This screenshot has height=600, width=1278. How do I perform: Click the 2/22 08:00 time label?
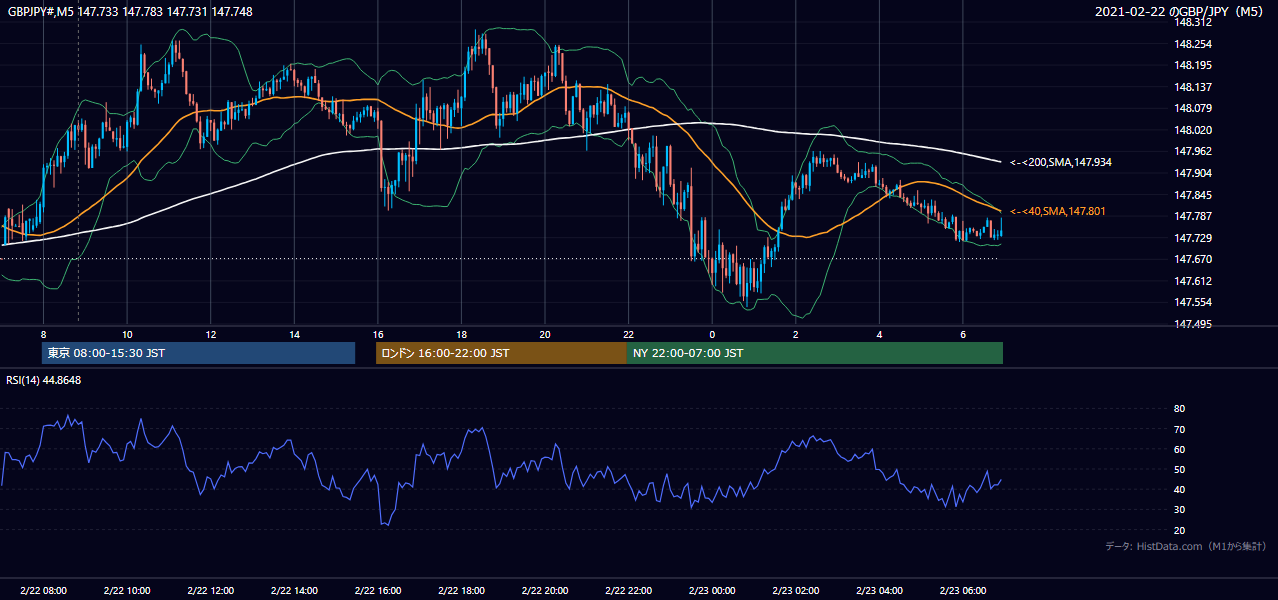pyautogui.click(x=43, y=591)
